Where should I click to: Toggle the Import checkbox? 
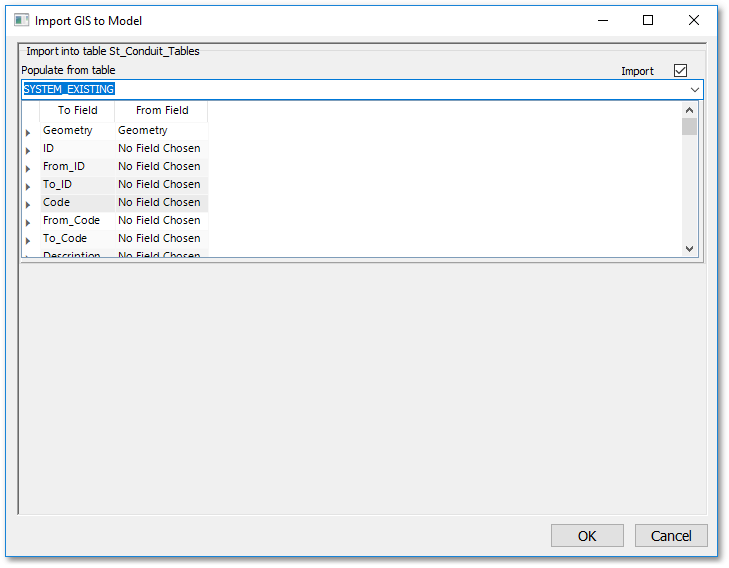[680, 71]
